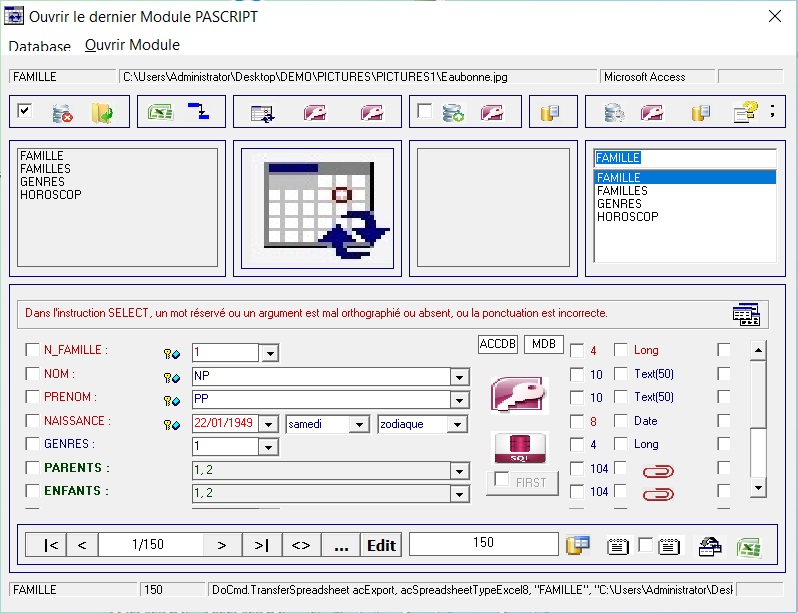Viewport: 798px width, 613px height.
Task: Tick the toolbar checkbox beside the add database icon
Action: coord(424,110)
